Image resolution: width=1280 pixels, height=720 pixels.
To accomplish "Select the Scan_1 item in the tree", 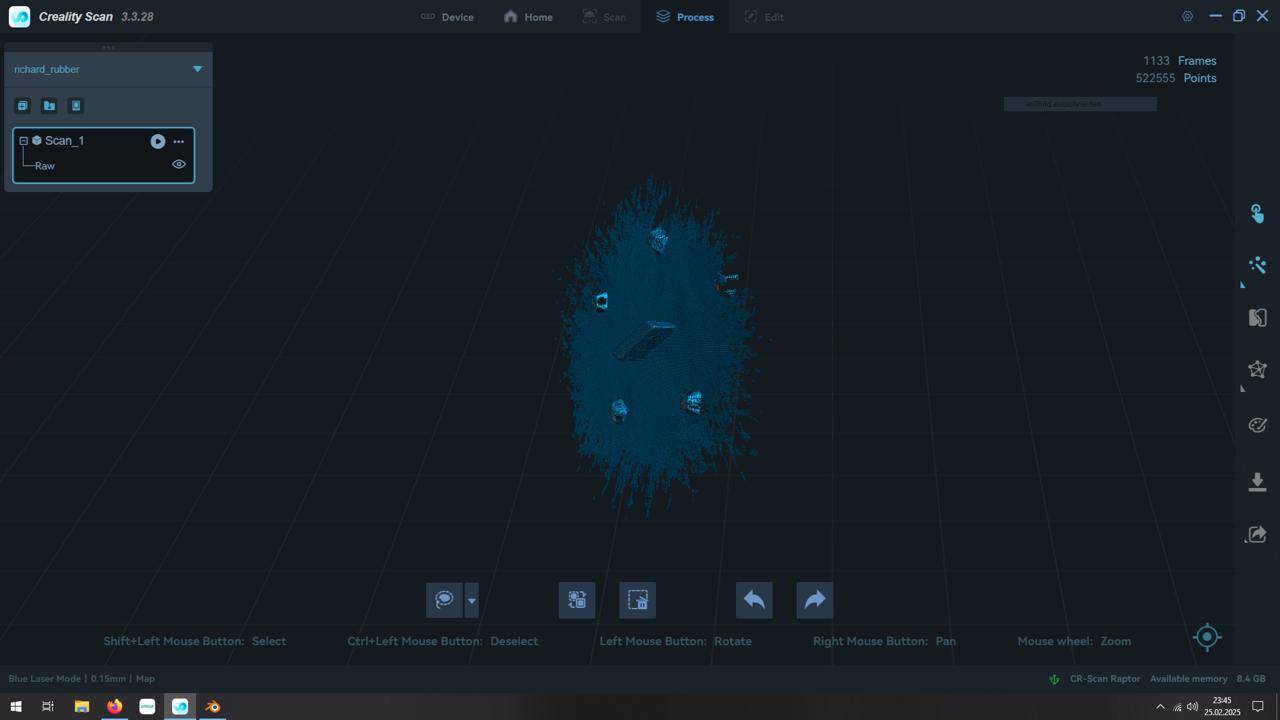I will click(64, 141).
